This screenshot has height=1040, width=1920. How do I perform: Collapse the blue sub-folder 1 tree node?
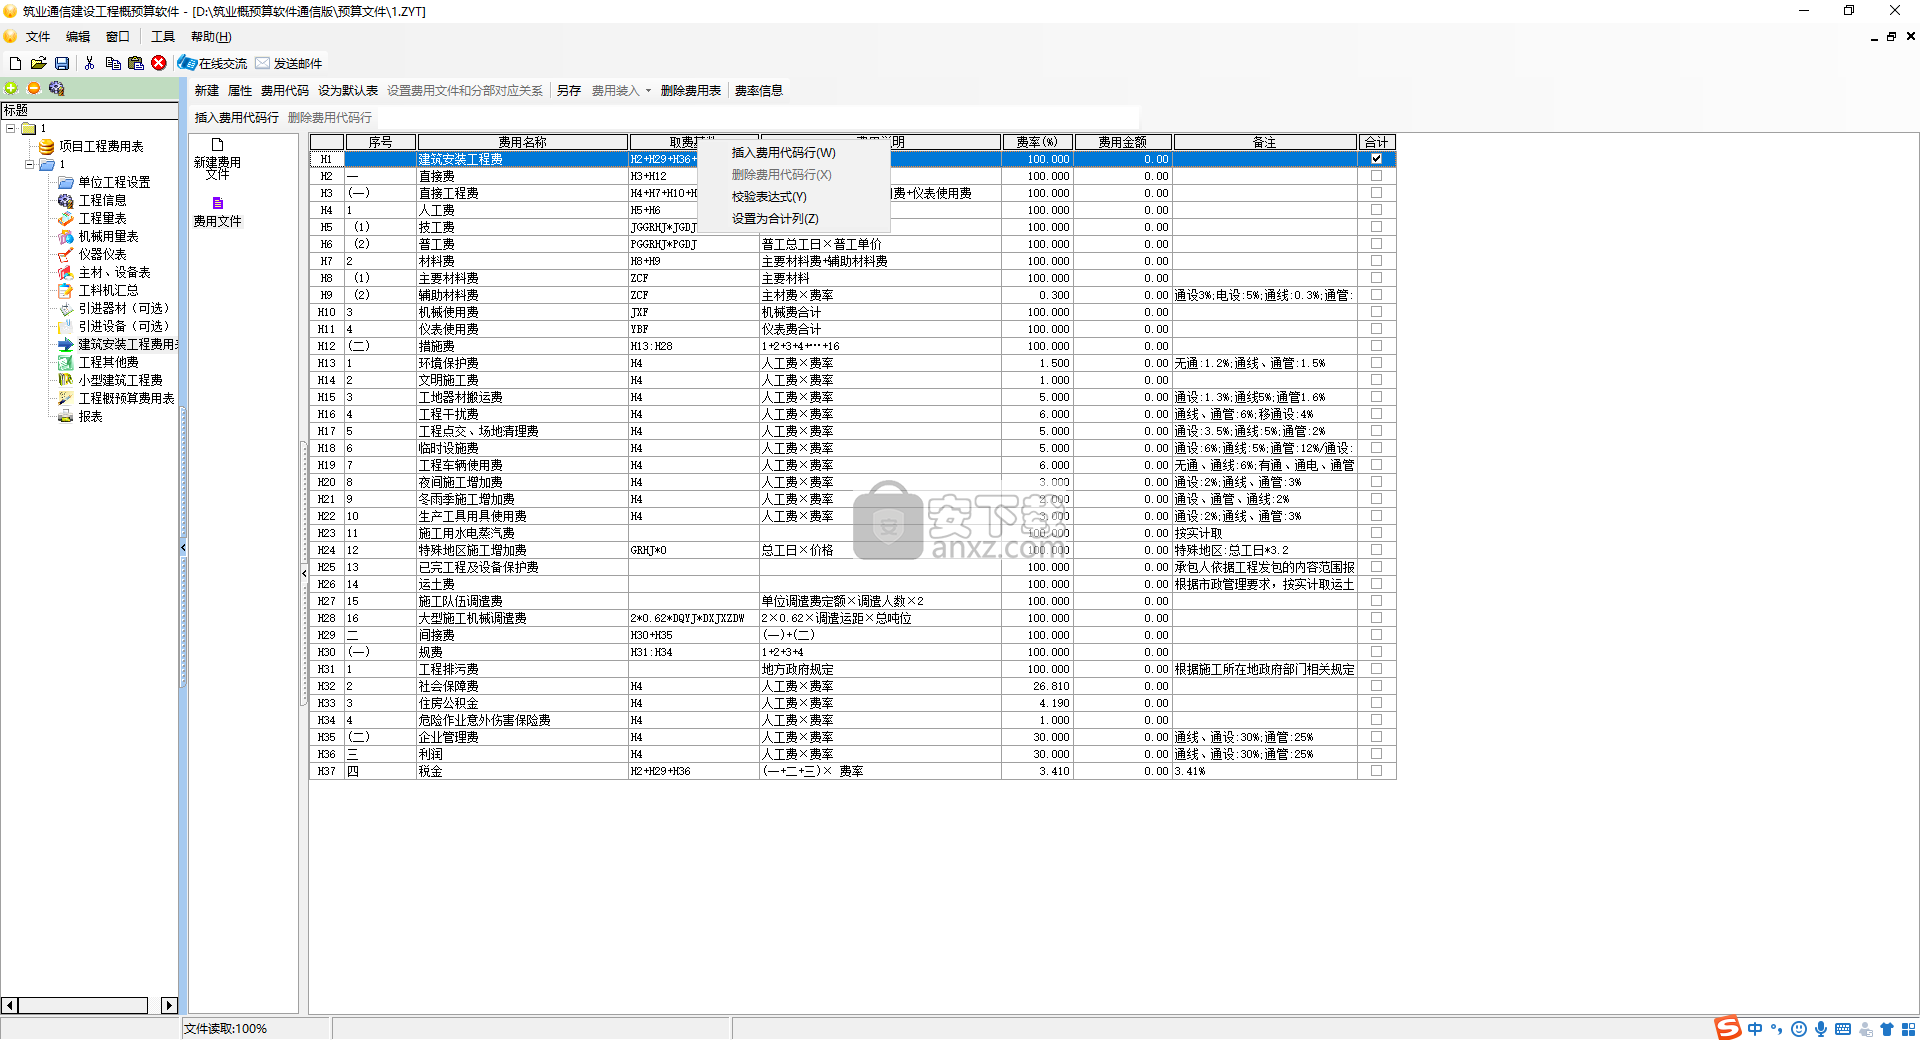29,164
